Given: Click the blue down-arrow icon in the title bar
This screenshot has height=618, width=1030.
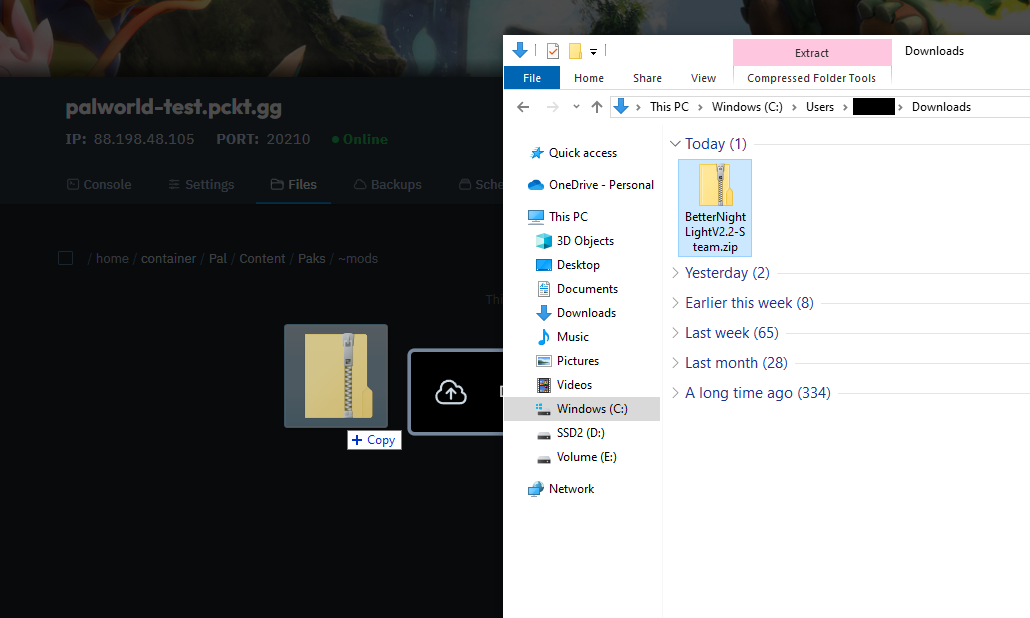Looking at the screenshot, I should [520, 51].
